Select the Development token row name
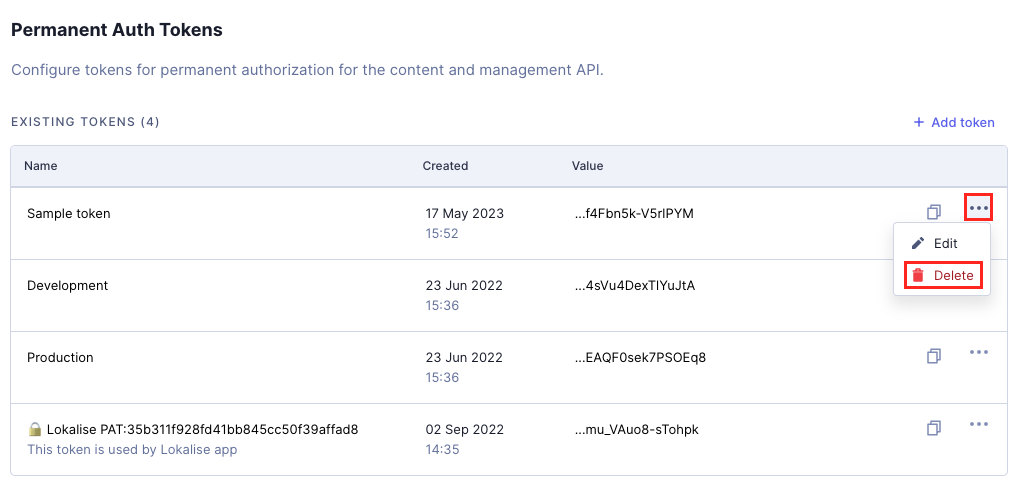This screenshot has height=490, width=1018. (x=67, y=285)
